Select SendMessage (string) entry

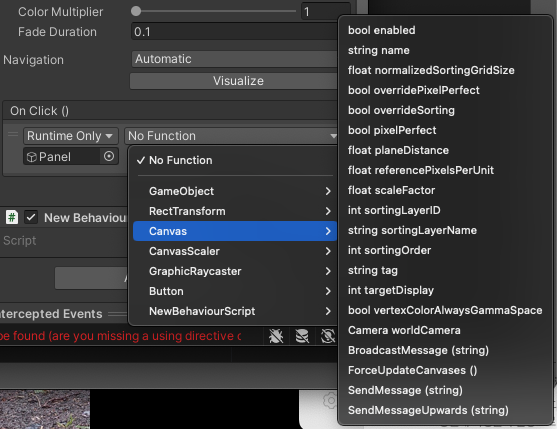tap(445, 390)
